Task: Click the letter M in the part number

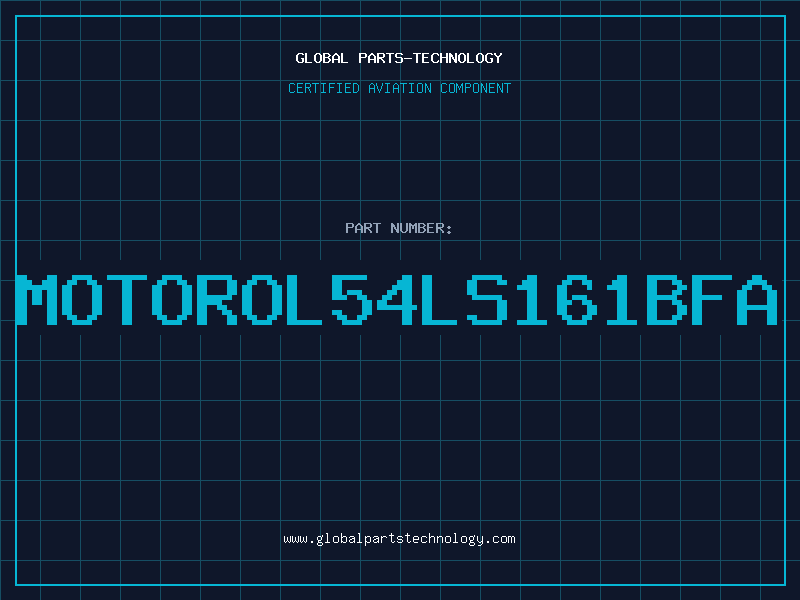Action: click(37, 300)
